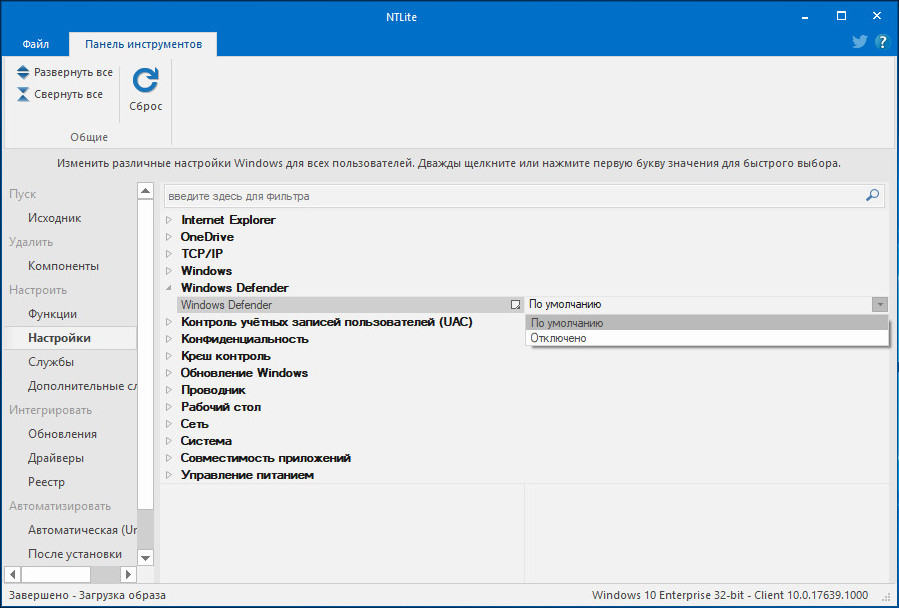Switch to Панель инструментов tab
This screenshot has height=608, width=899.
tap(143, 44)
